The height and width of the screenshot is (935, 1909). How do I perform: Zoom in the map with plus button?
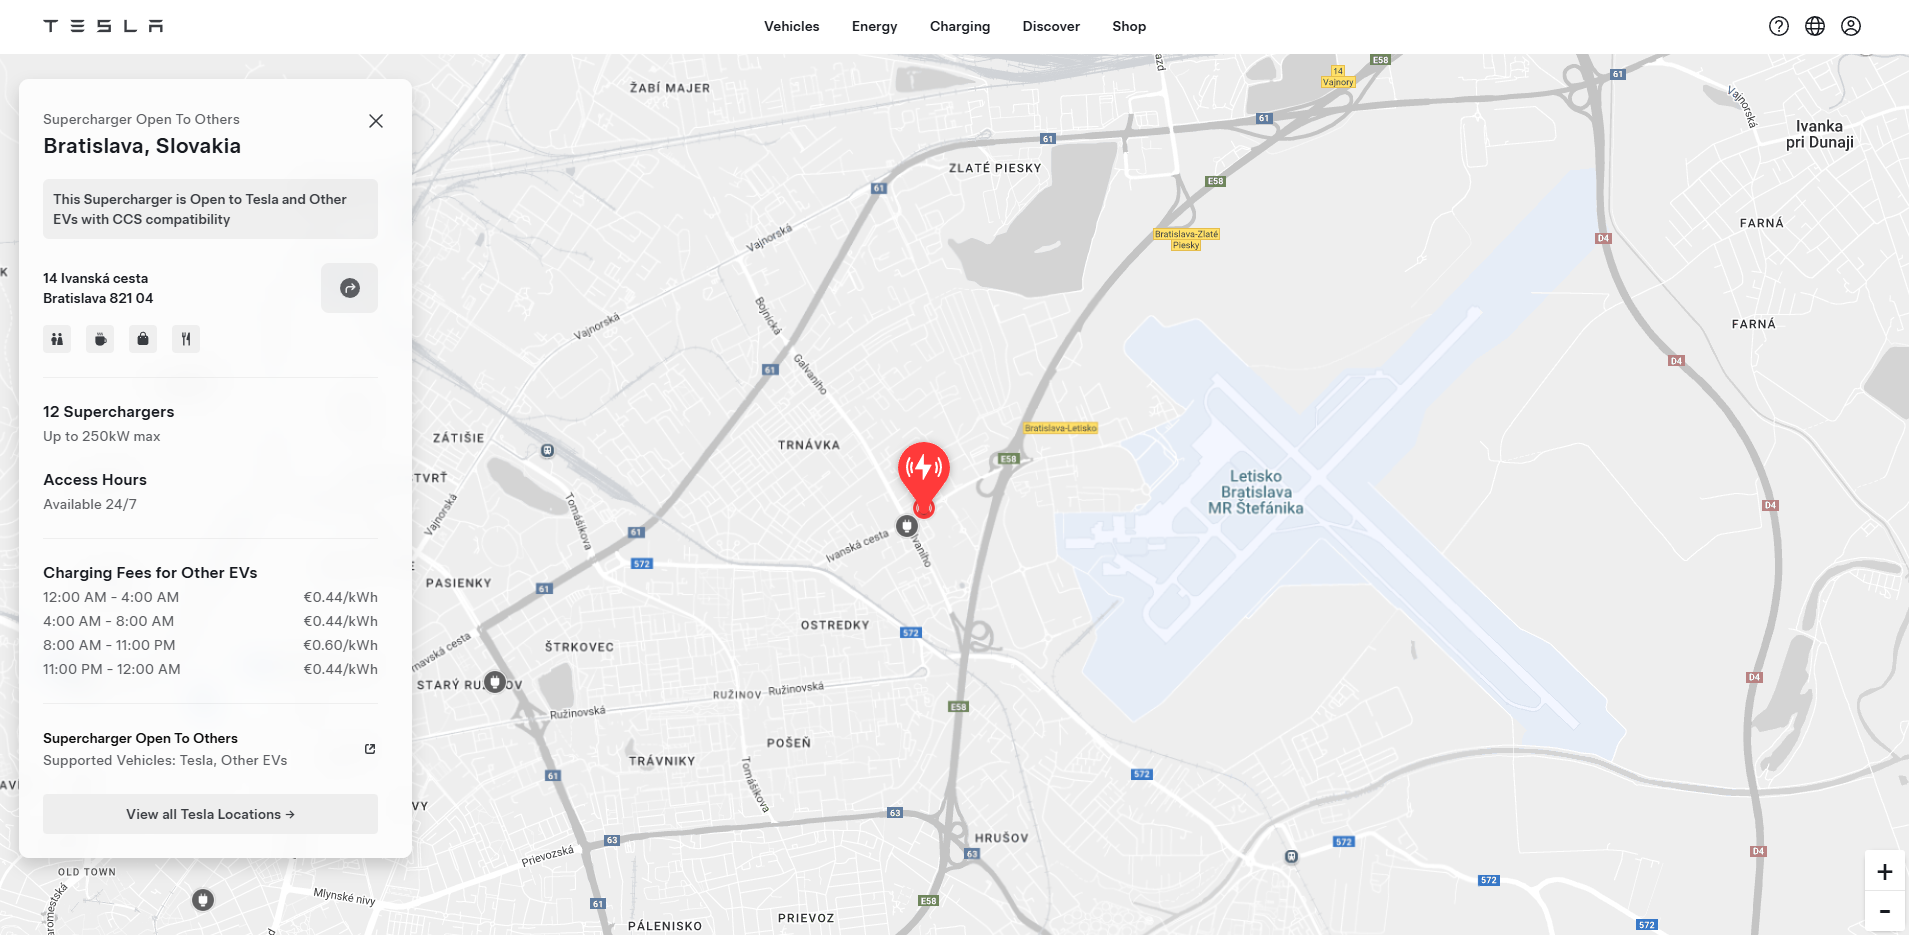click(x=1885, y=871)
